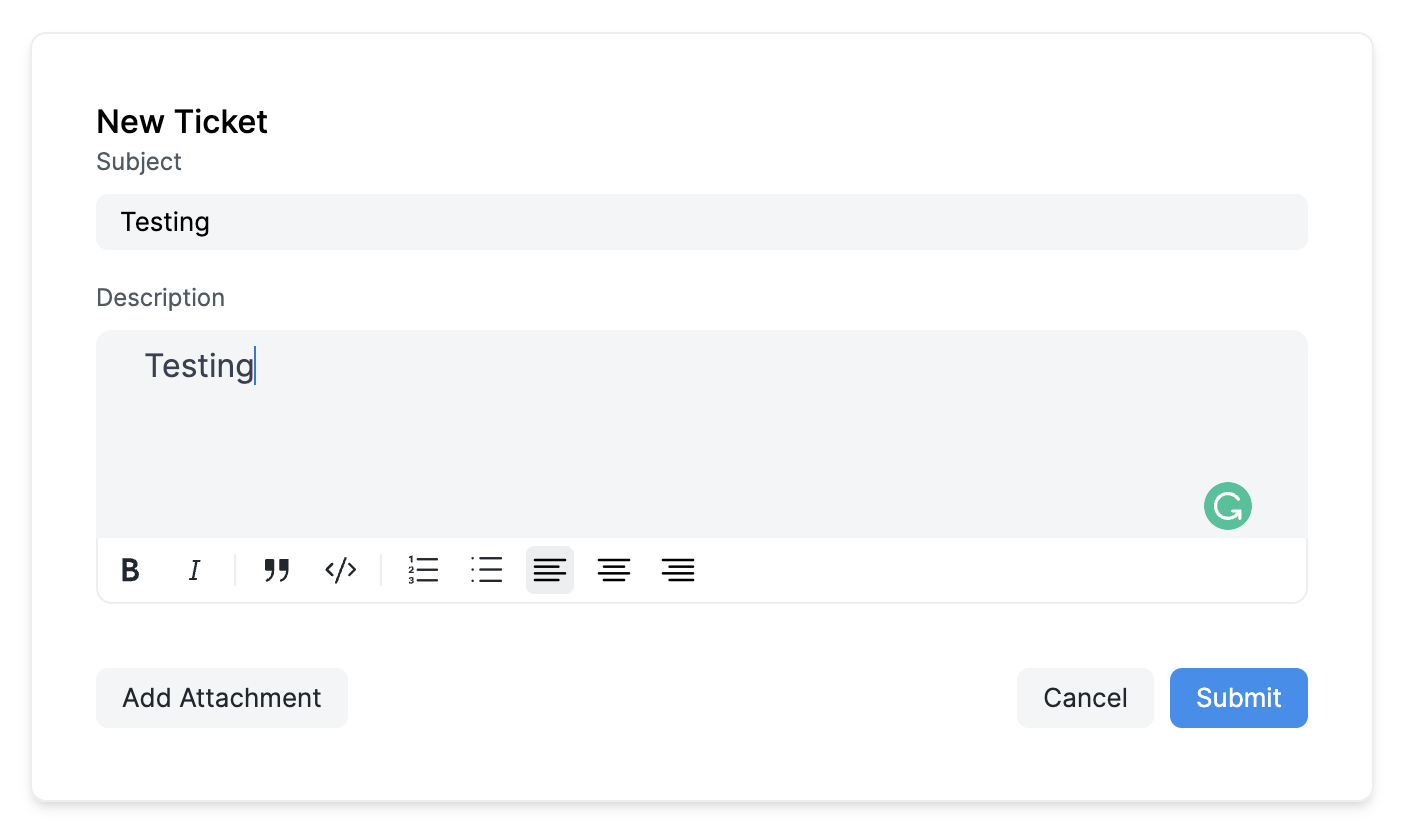
Task: Click the Subject input containing Testing
Action: [700, 221]
